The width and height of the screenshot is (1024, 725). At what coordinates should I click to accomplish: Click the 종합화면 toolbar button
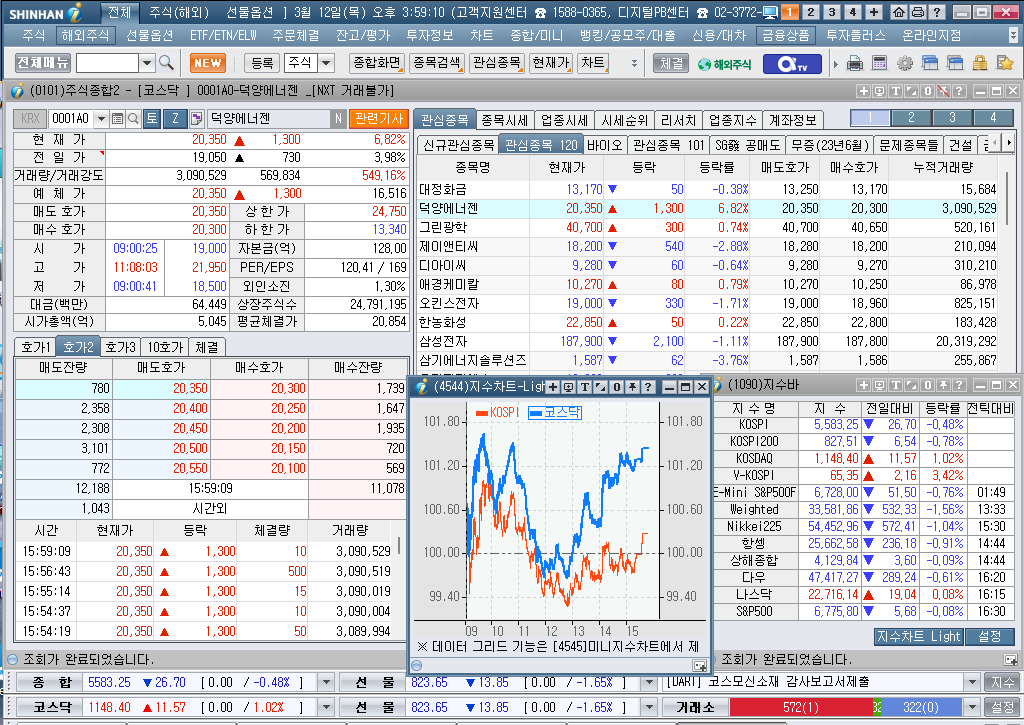(x=377, y=63)
